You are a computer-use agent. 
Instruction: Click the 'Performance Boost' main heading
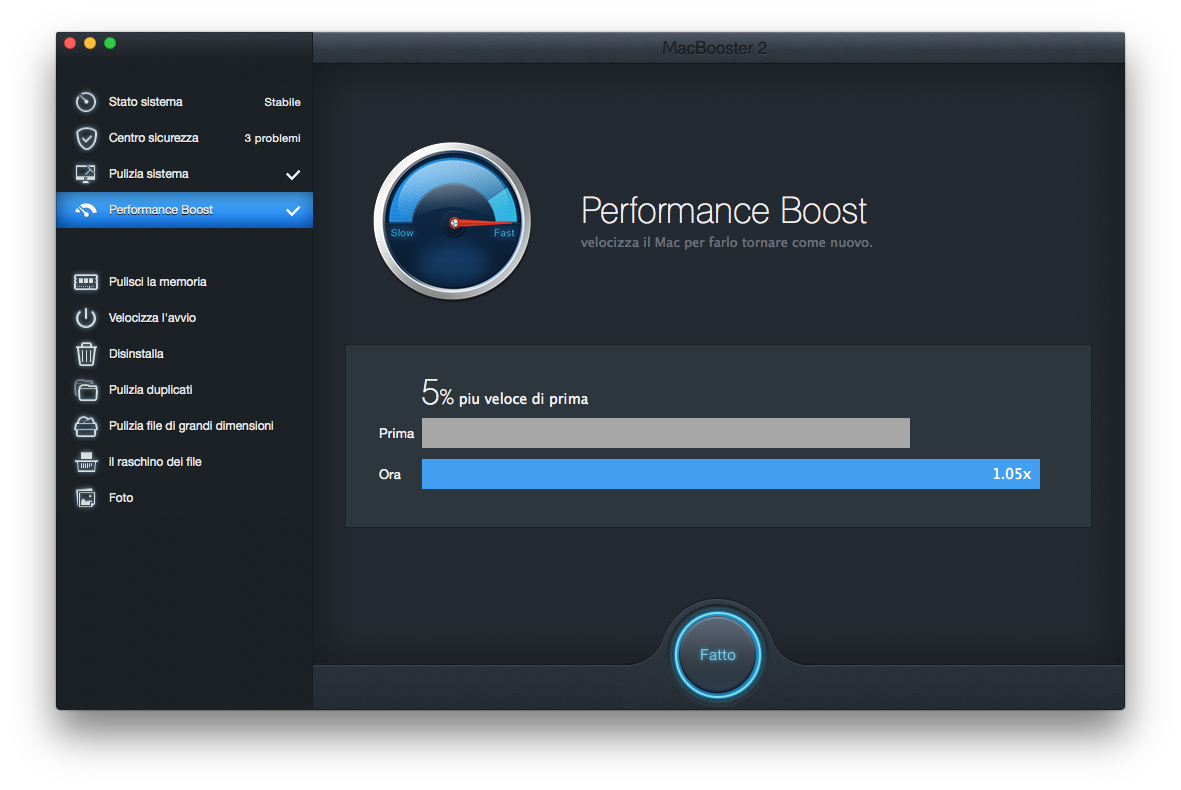(724, 210)
